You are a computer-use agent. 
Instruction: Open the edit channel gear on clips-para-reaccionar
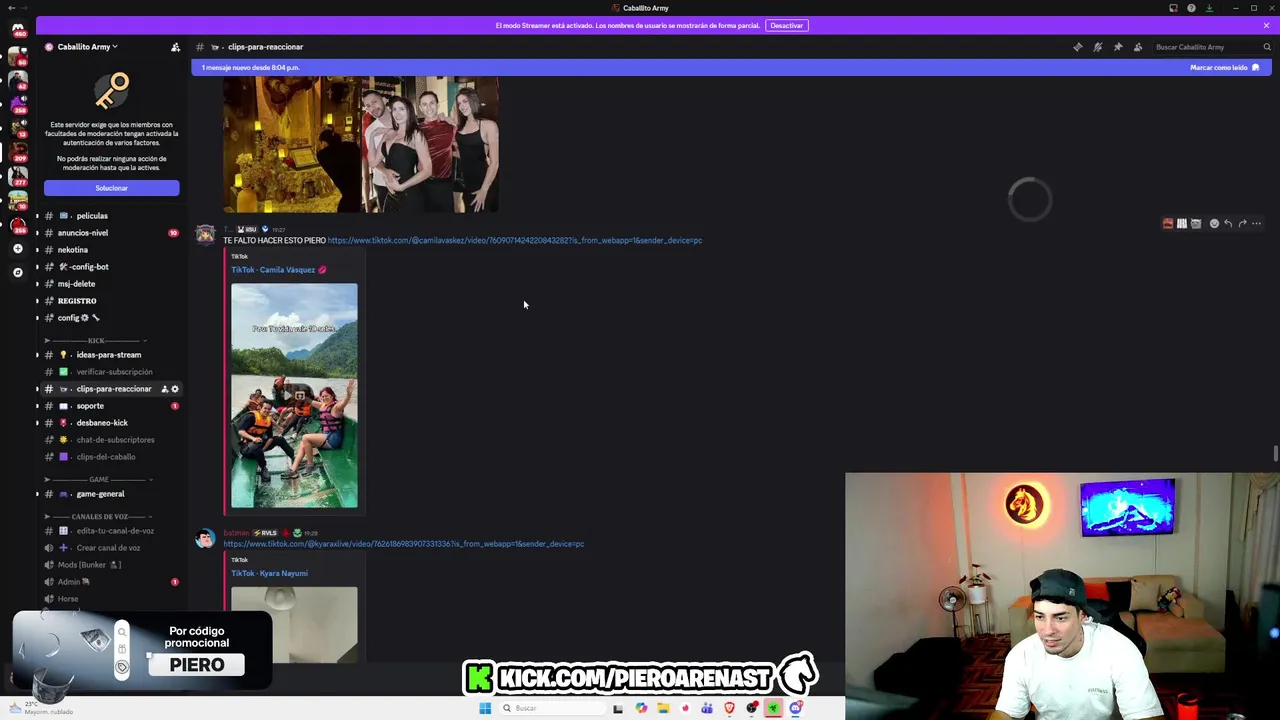pyautogui.click(x=175, y=389)
